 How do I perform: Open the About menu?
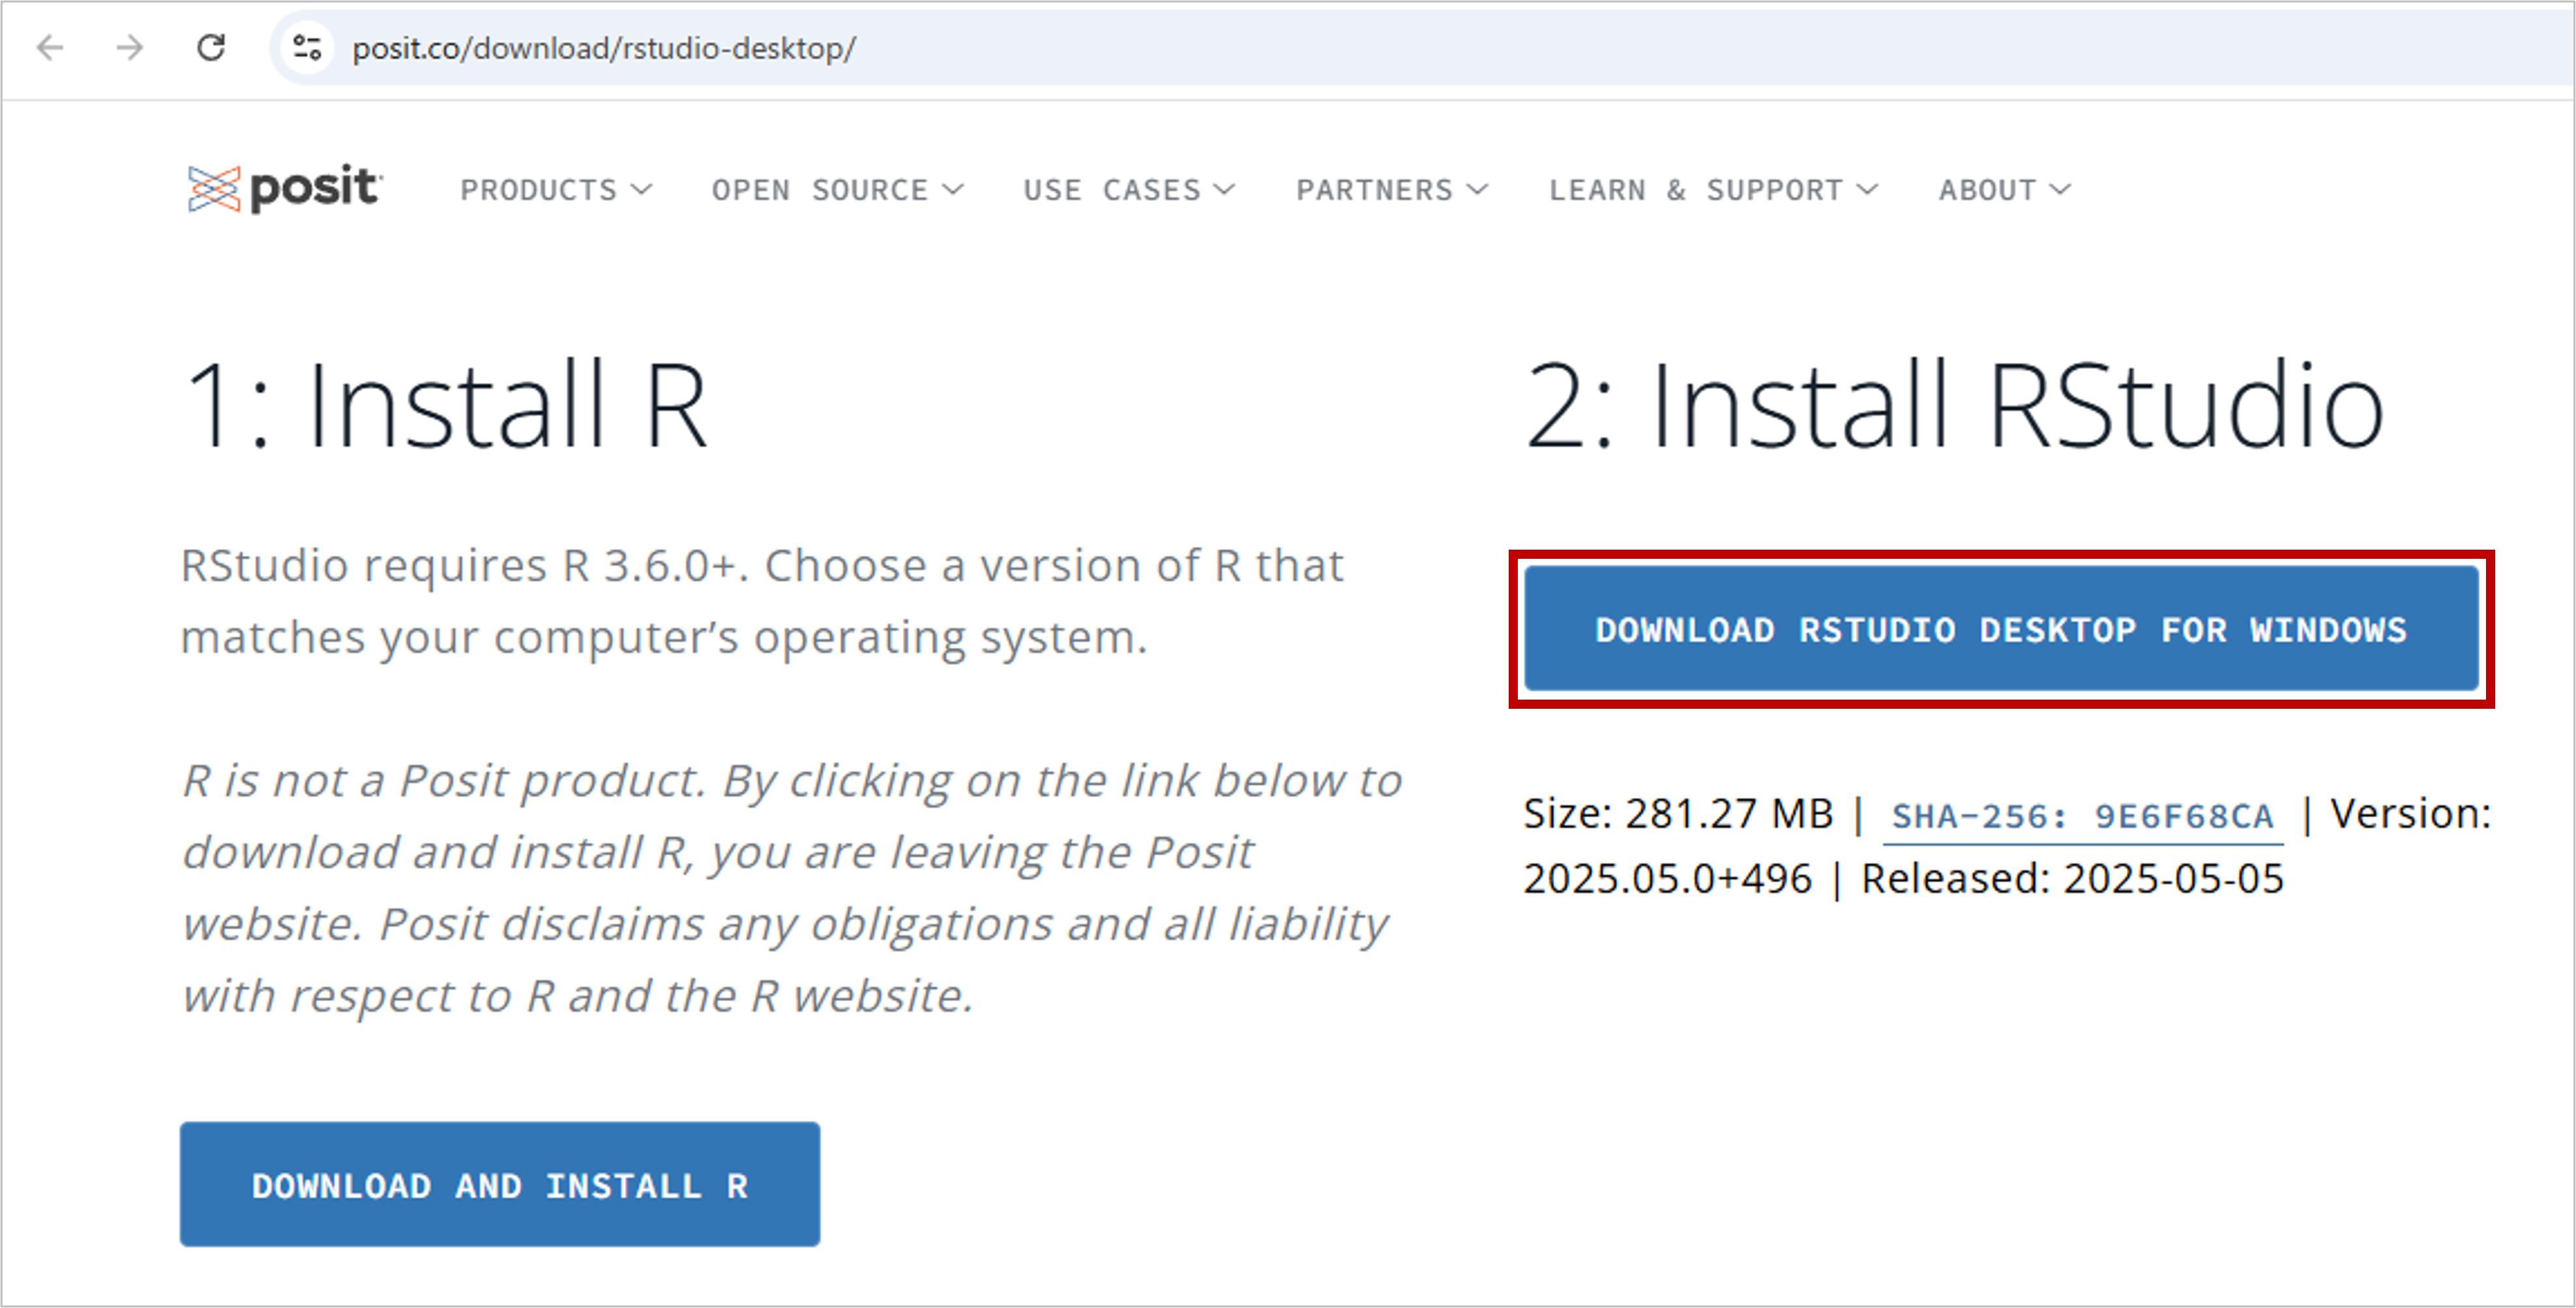click(x=2004, y=190)
